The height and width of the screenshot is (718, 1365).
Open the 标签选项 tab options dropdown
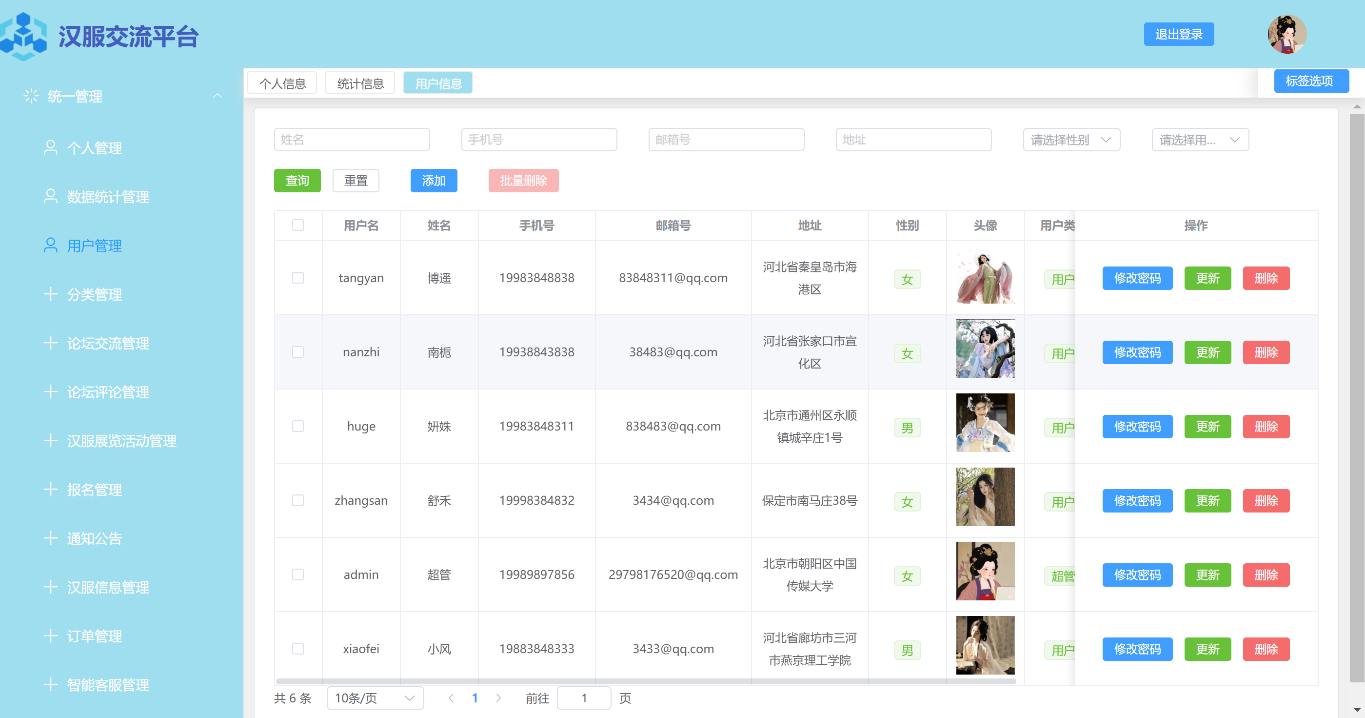pyautogui.click(x=1311, y=81)
